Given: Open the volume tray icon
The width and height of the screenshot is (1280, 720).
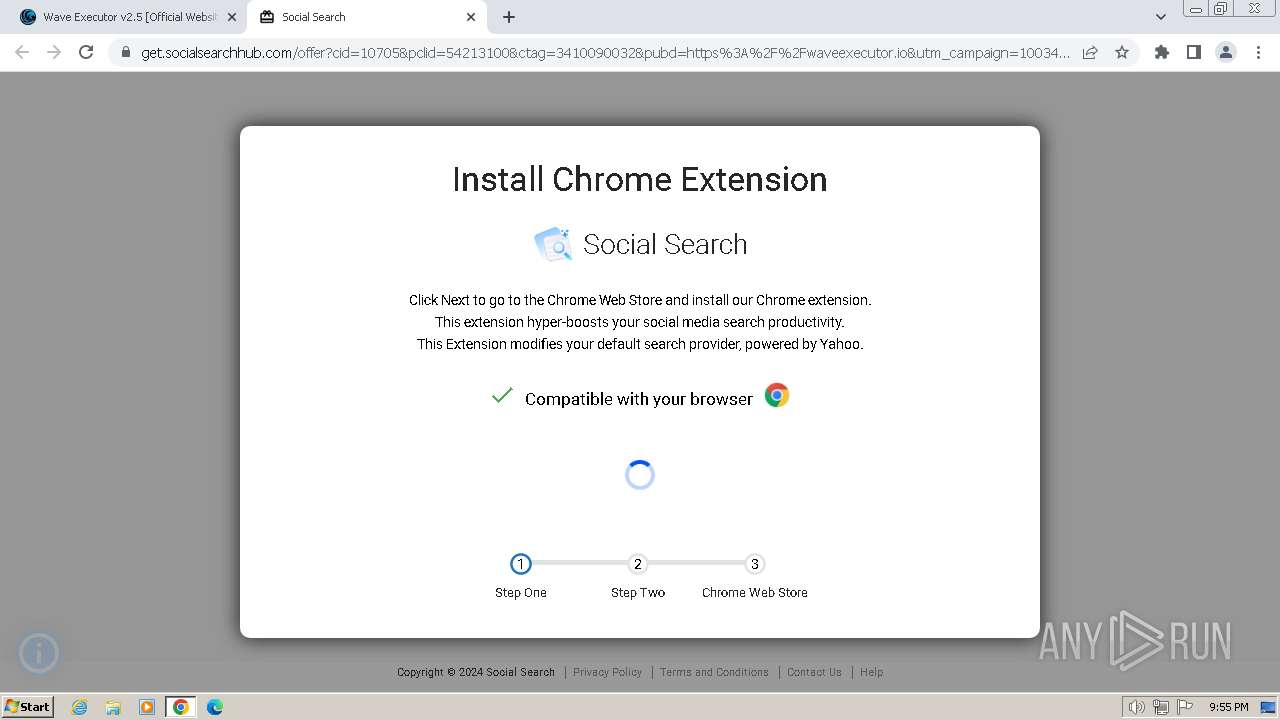Looking at the screenshot, I should [x=1137, y=707].
